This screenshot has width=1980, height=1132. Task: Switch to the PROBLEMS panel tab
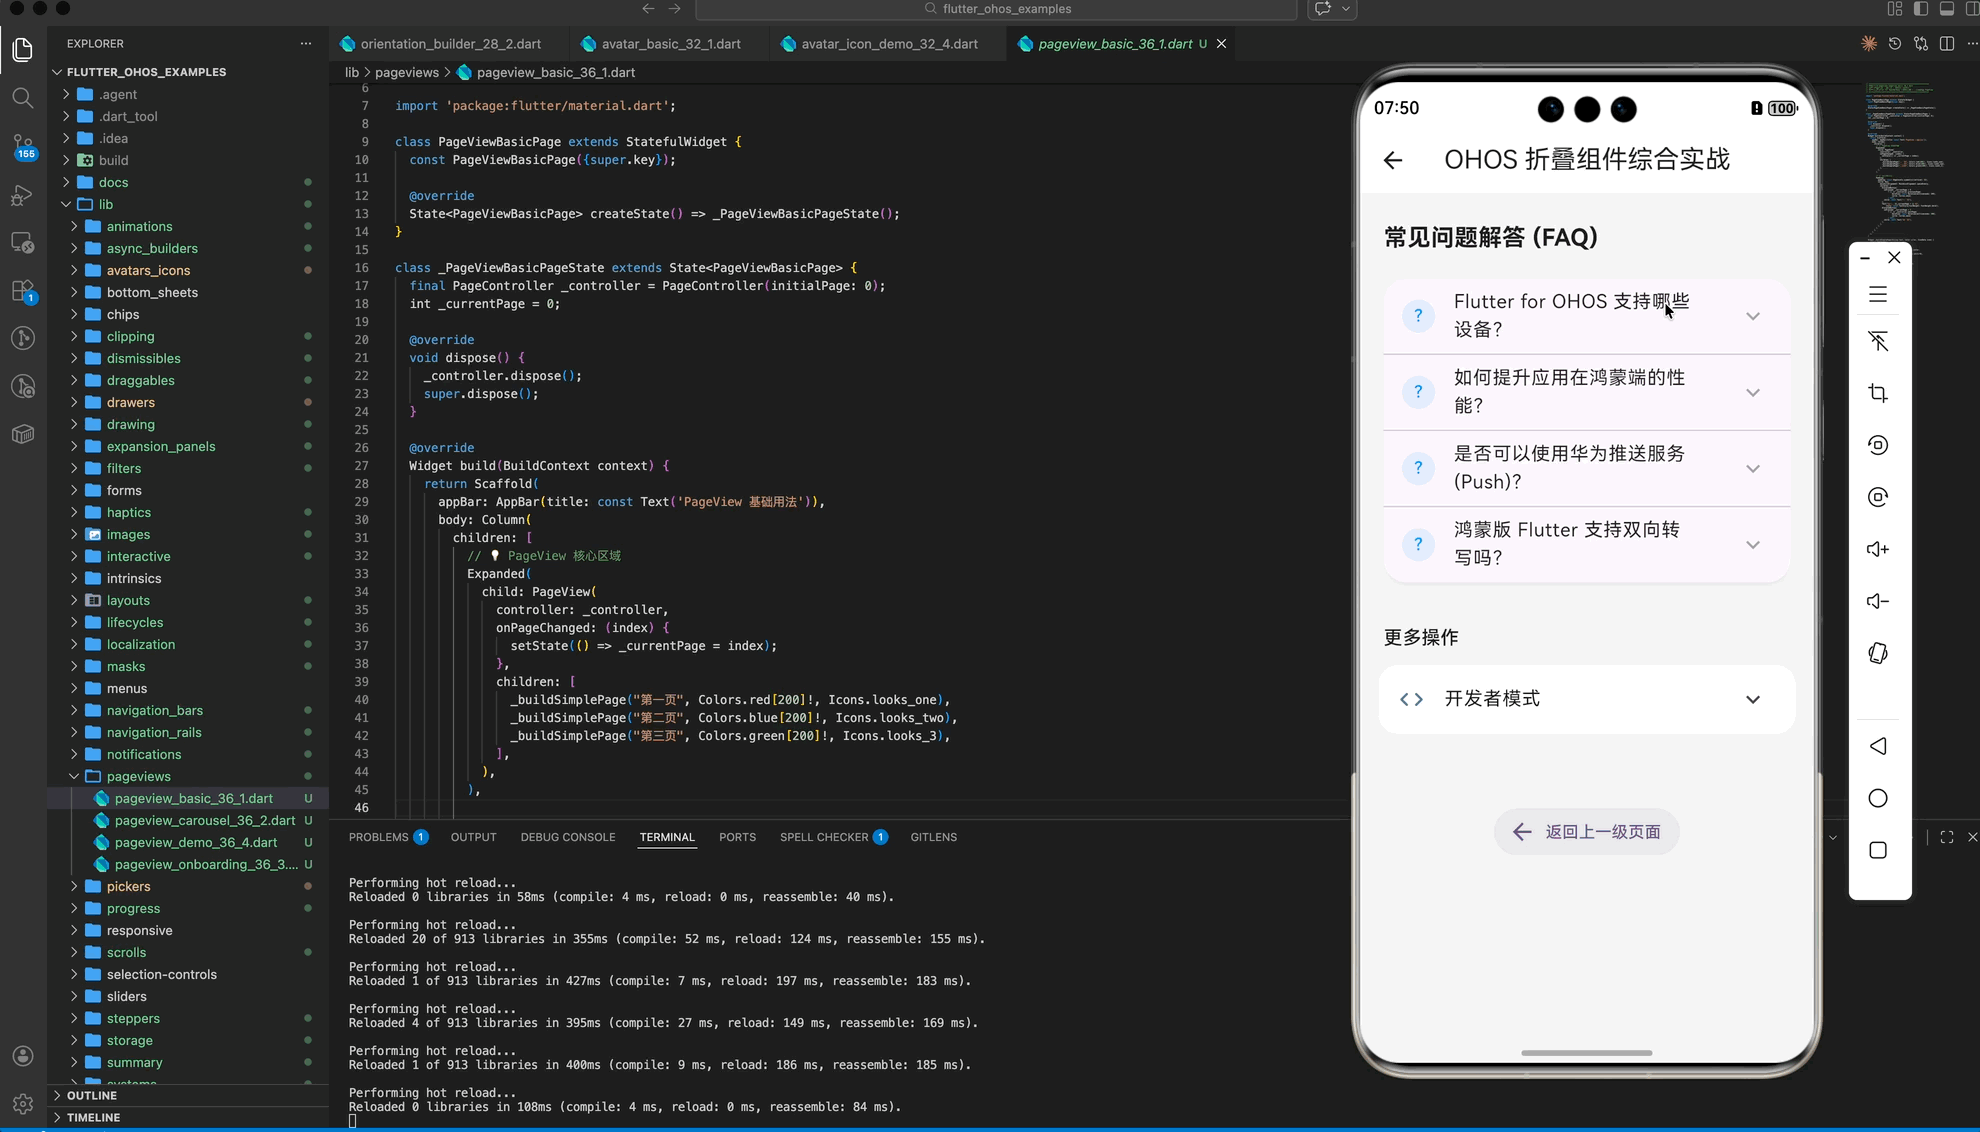[378, 837]
